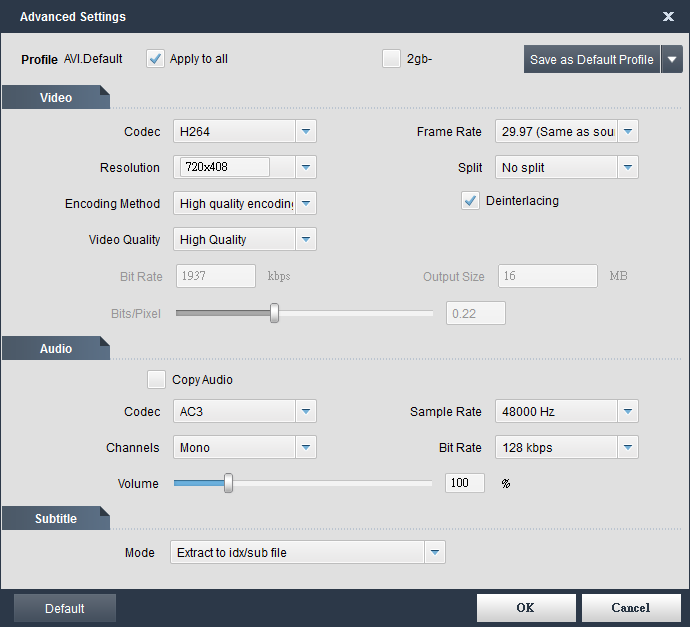The width and height of the screenshot is (690, 627).
Task: Open the Save as Default Profile arrow menu
Action: 672,59
